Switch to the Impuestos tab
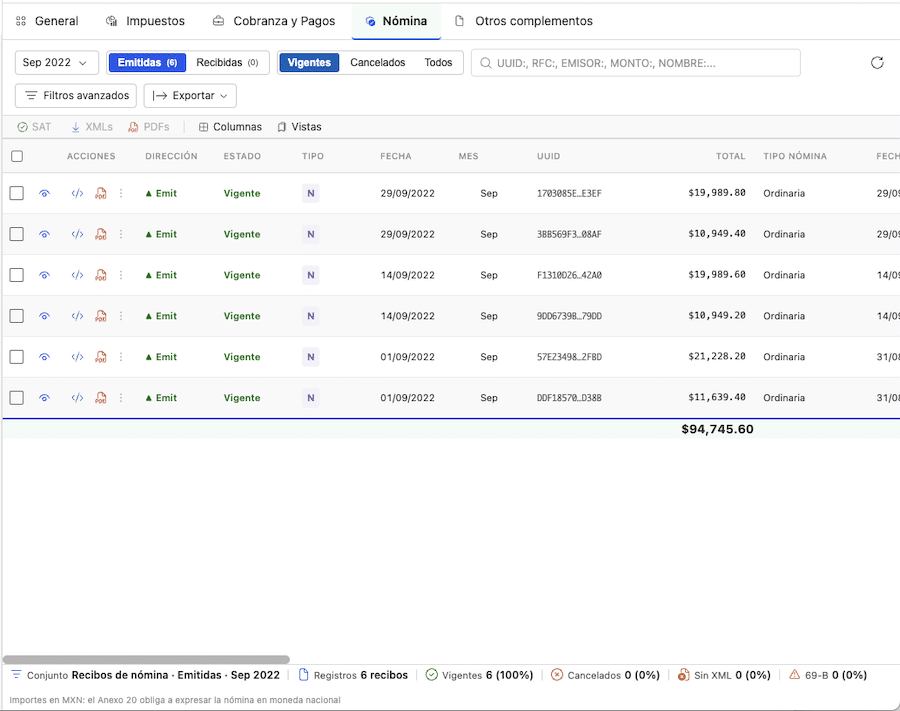Image resolution: width=900 pixels, height=711 pixels. point(146,21)
